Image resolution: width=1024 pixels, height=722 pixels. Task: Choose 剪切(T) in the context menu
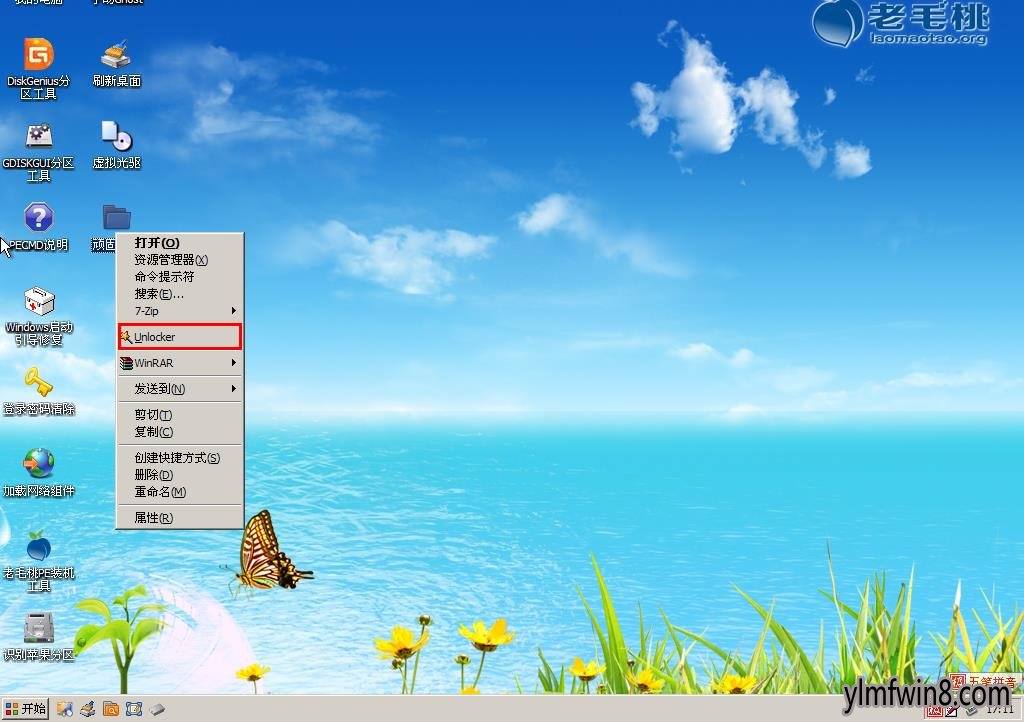click(x=180, y=415)
